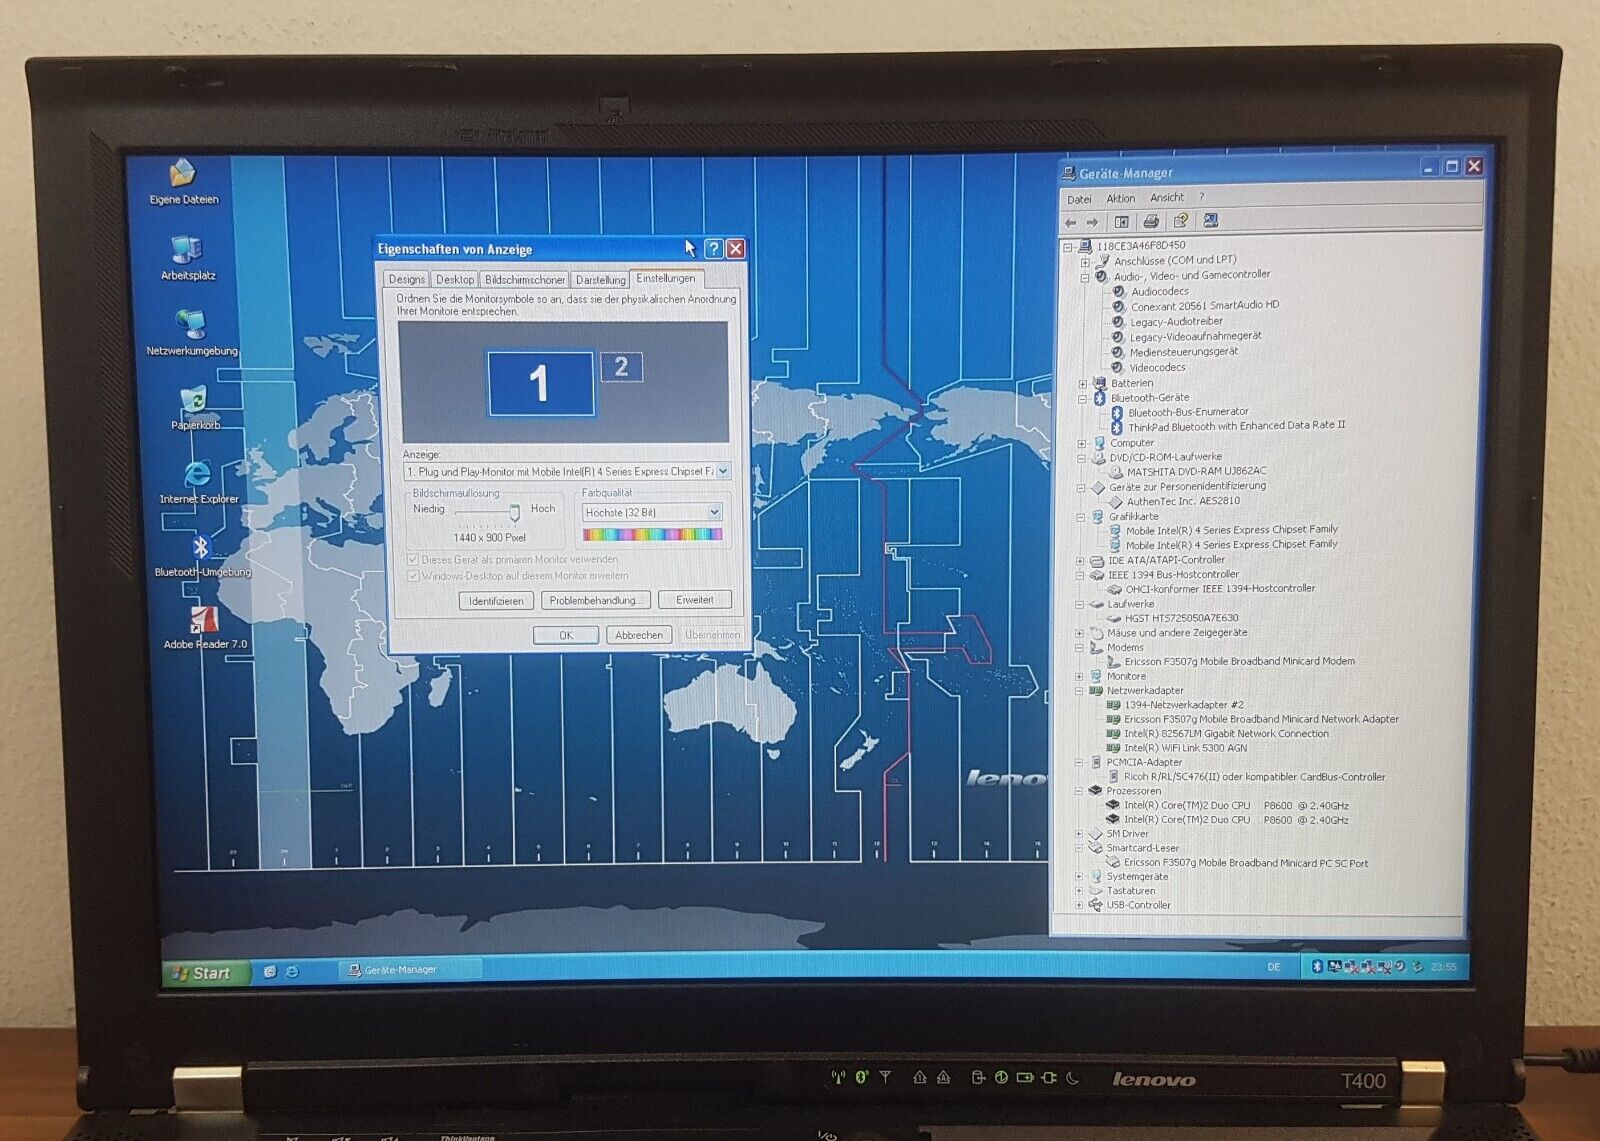Open Bluetooth-Umgebung desktop icon
The width and height of the screenshot is (1600, 1141).
pyautogui.click(x=202, y=556)
